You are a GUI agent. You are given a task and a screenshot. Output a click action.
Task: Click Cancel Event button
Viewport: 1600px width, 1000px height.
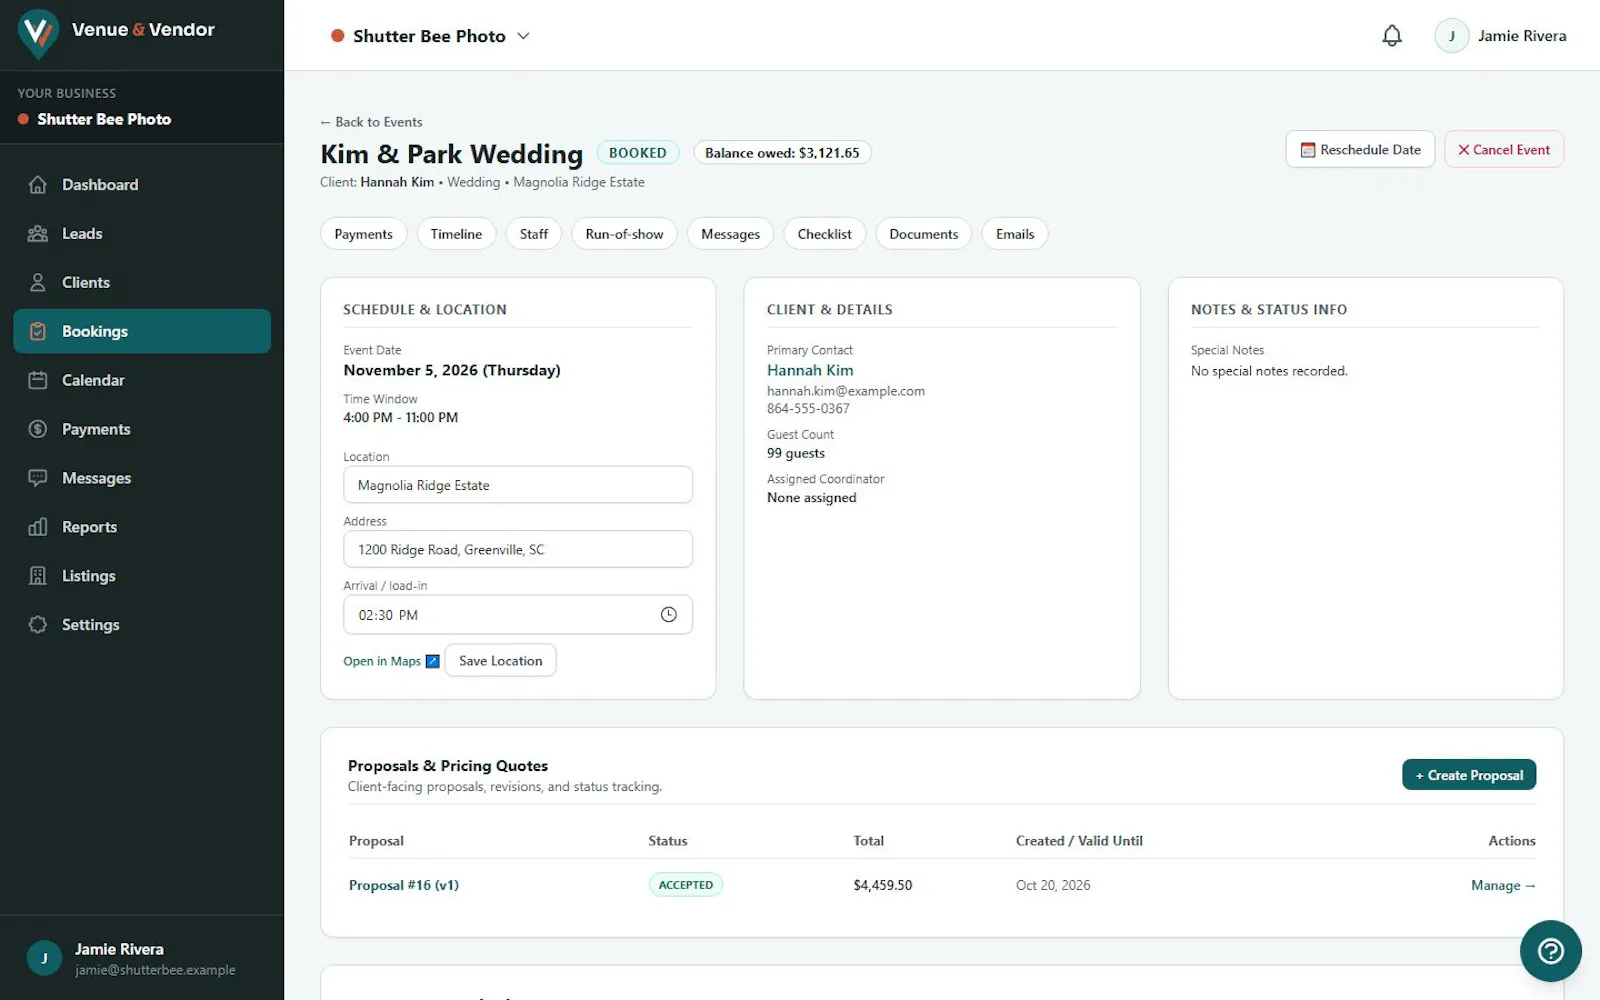[1504, 150]
